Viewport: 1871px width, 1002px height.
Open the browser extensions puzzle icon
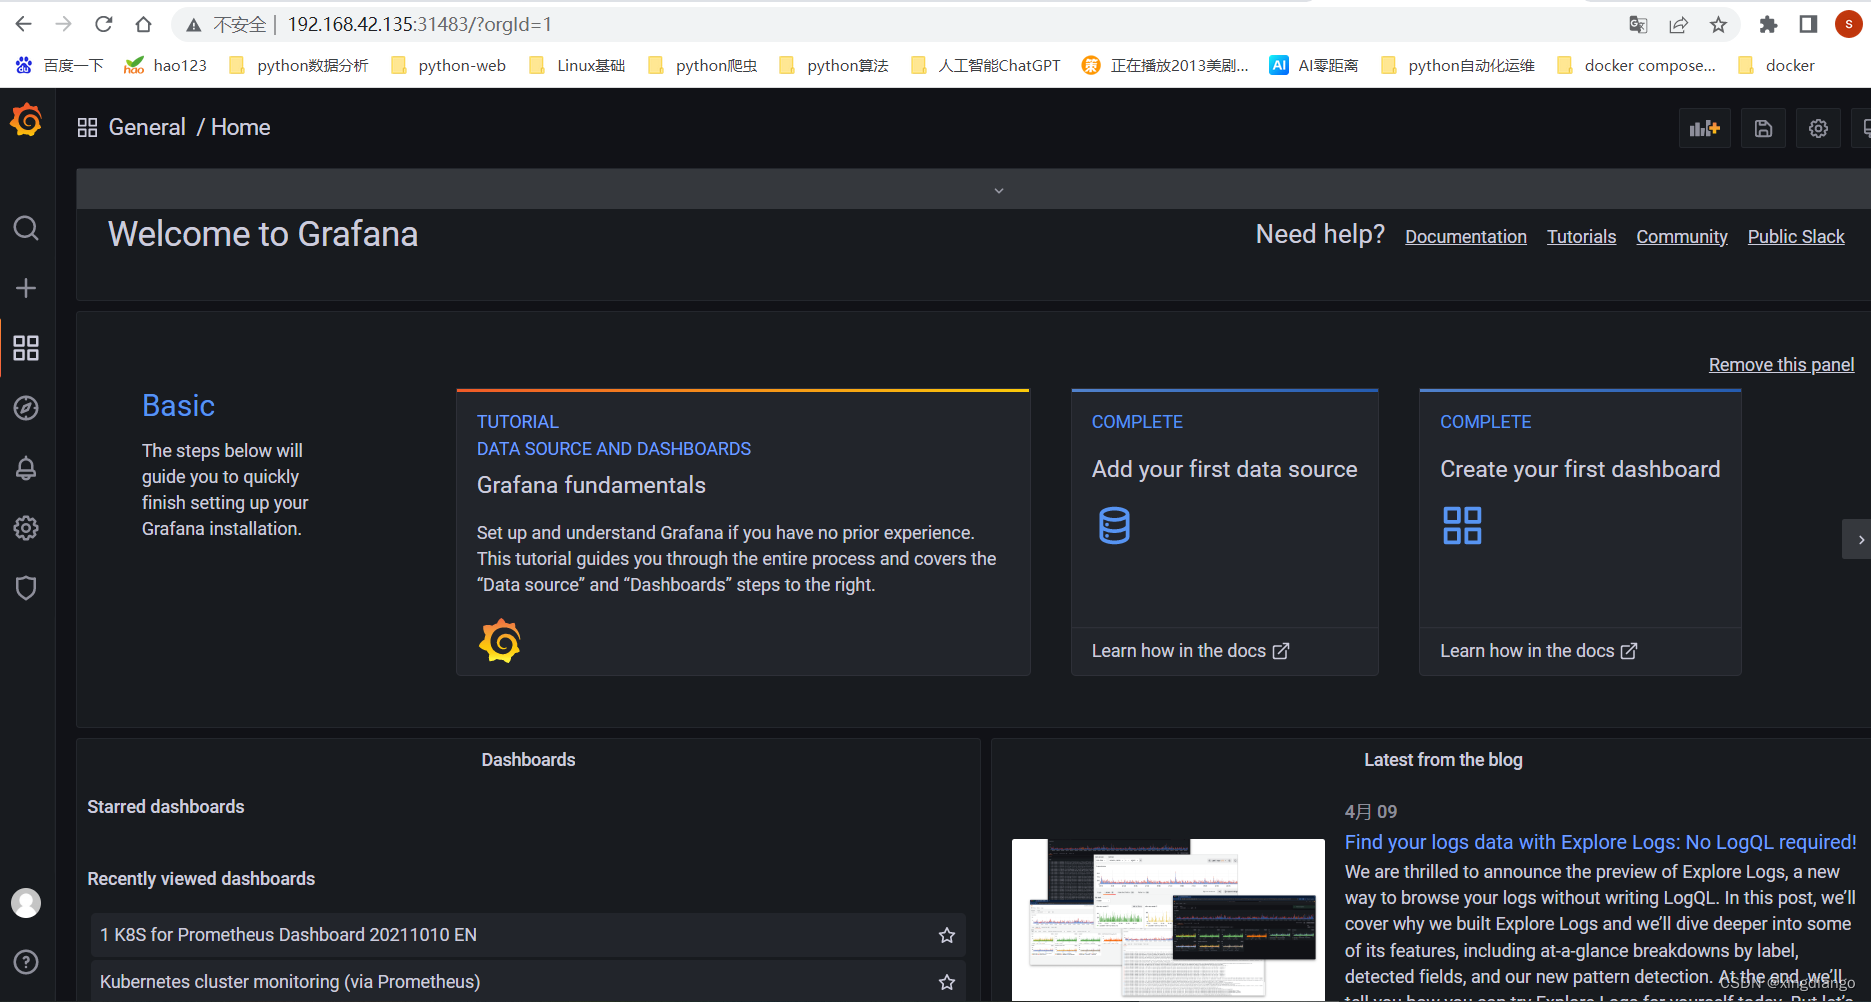[1768, 25]
